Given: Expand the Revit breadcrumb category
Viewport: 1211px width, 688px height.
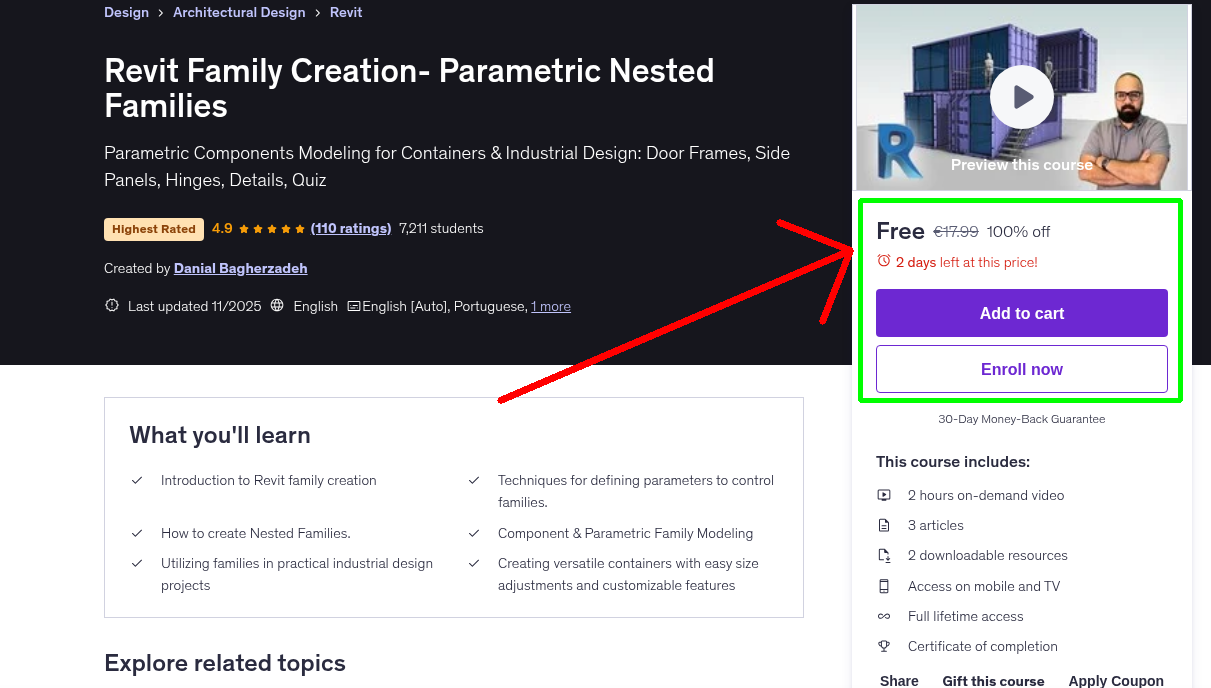Looking at the screenshot, I should (346, 12).
